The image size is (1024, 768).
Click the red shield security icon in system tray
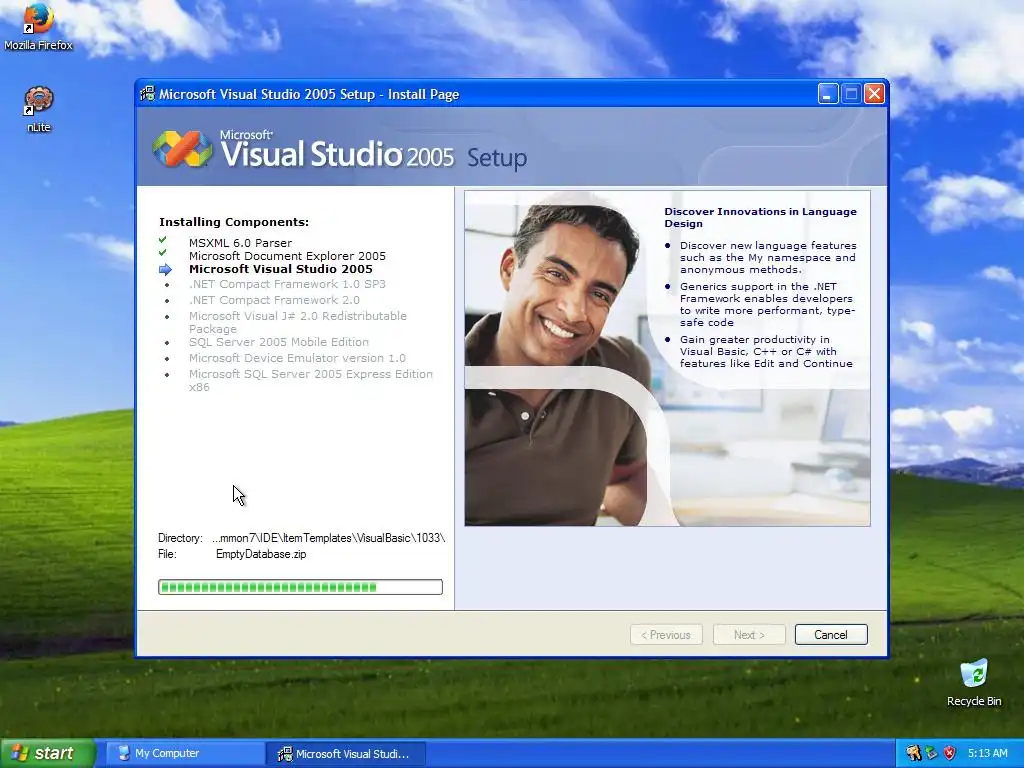pyautogui.click(x=950, y=753)
